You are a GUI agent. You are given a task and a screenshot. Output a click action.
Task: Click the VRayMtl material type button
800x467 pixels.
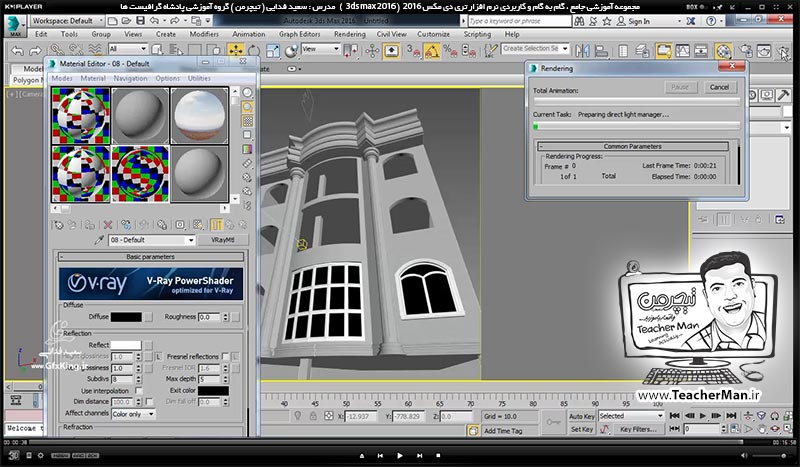click(222, 240)
